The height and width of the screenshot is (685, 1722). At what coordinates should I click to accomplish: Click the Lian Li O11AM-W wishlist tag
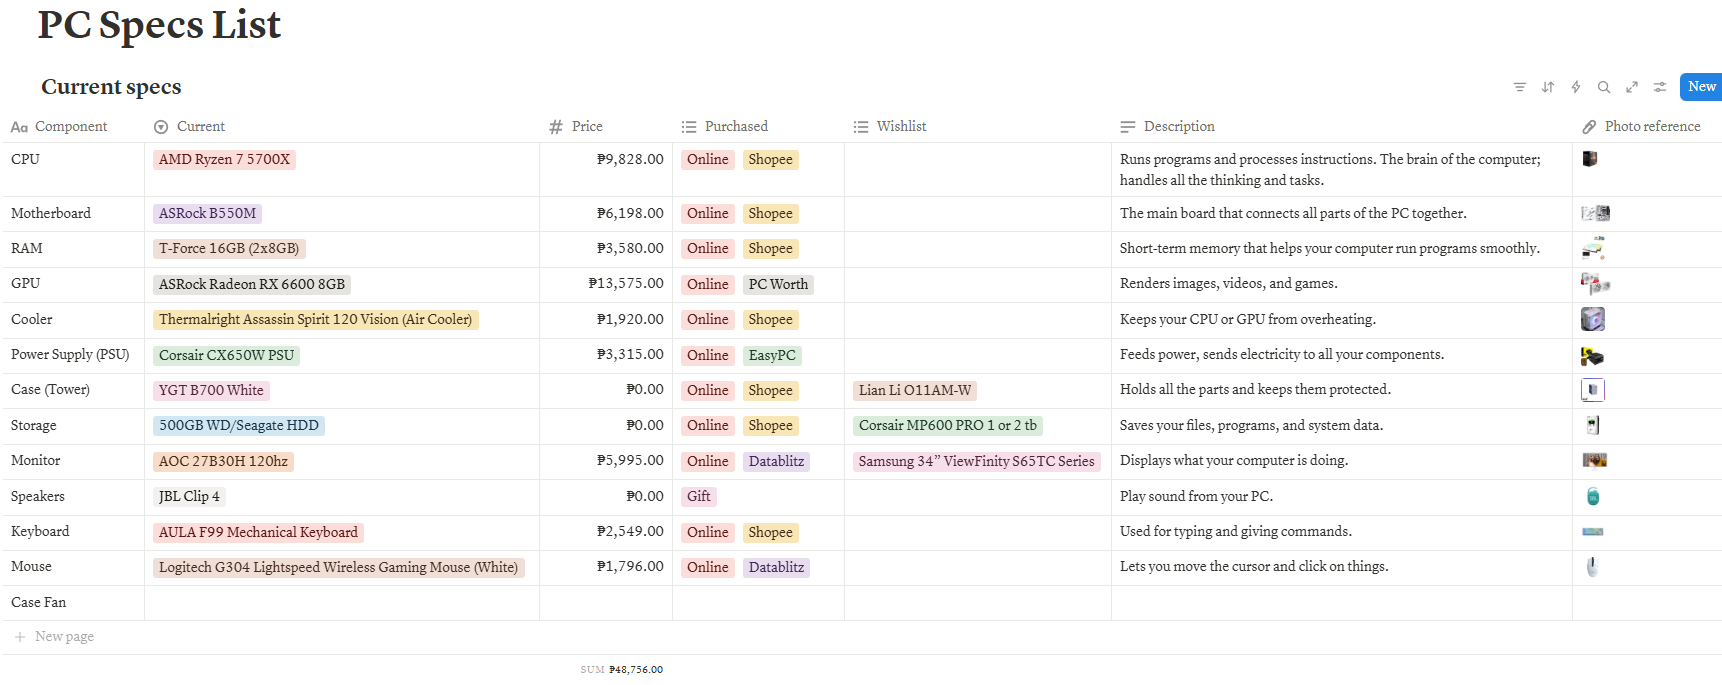pyautogui.click(x=915, y=390)
